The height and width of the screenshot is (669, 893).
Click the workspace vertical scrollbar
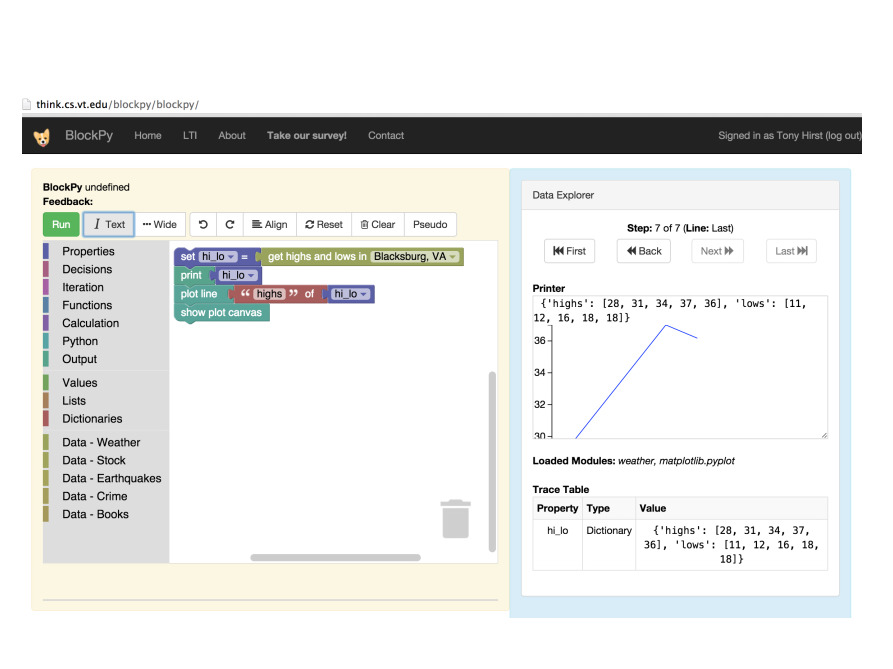click(492, 462)
